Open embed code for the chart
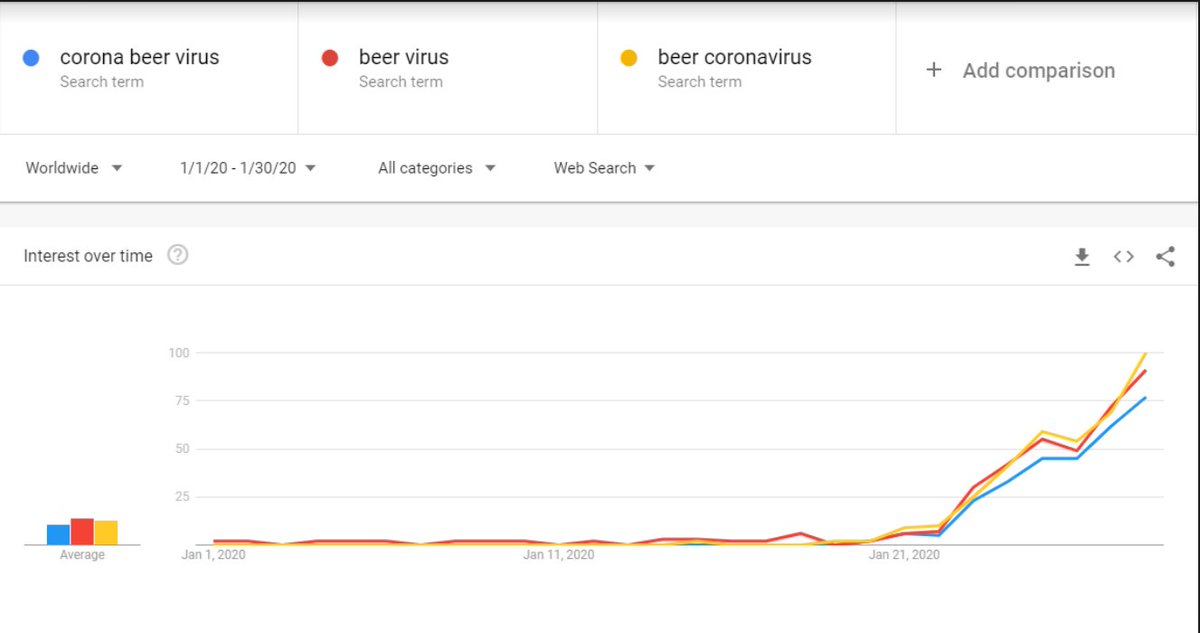1200x633 pixels. point(1123,257)
